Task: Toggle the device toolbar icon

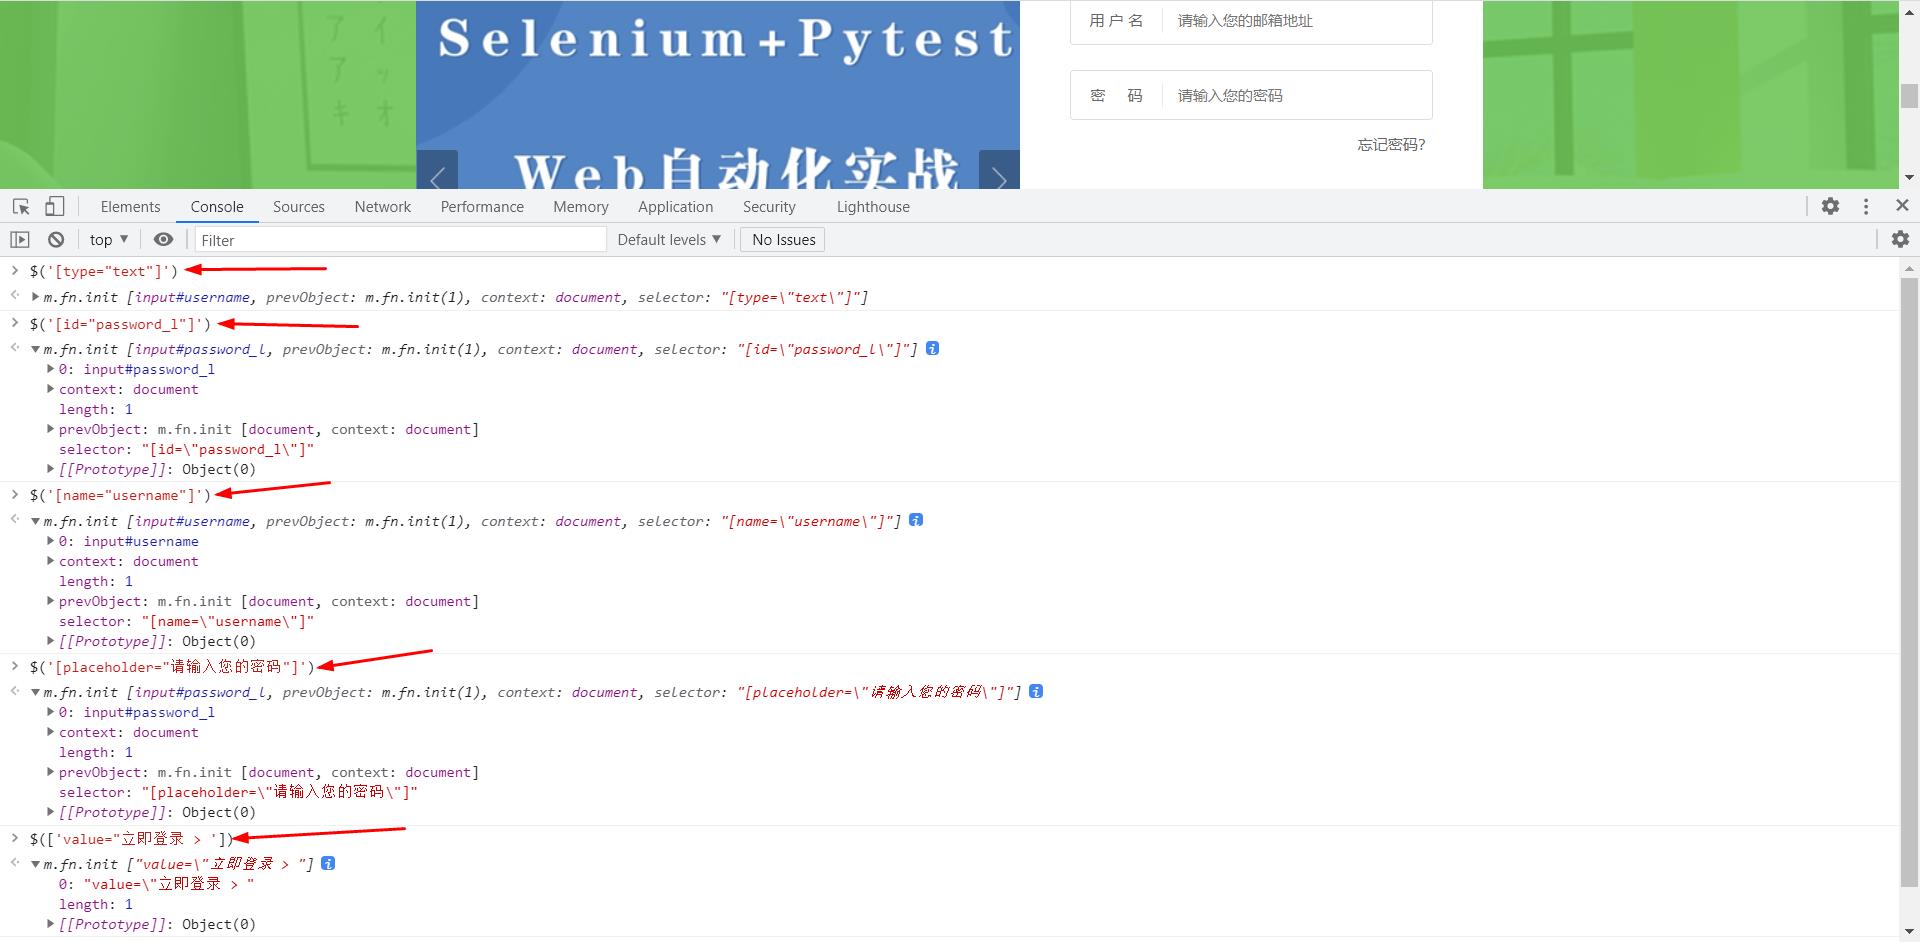Action: click(55, 207)
